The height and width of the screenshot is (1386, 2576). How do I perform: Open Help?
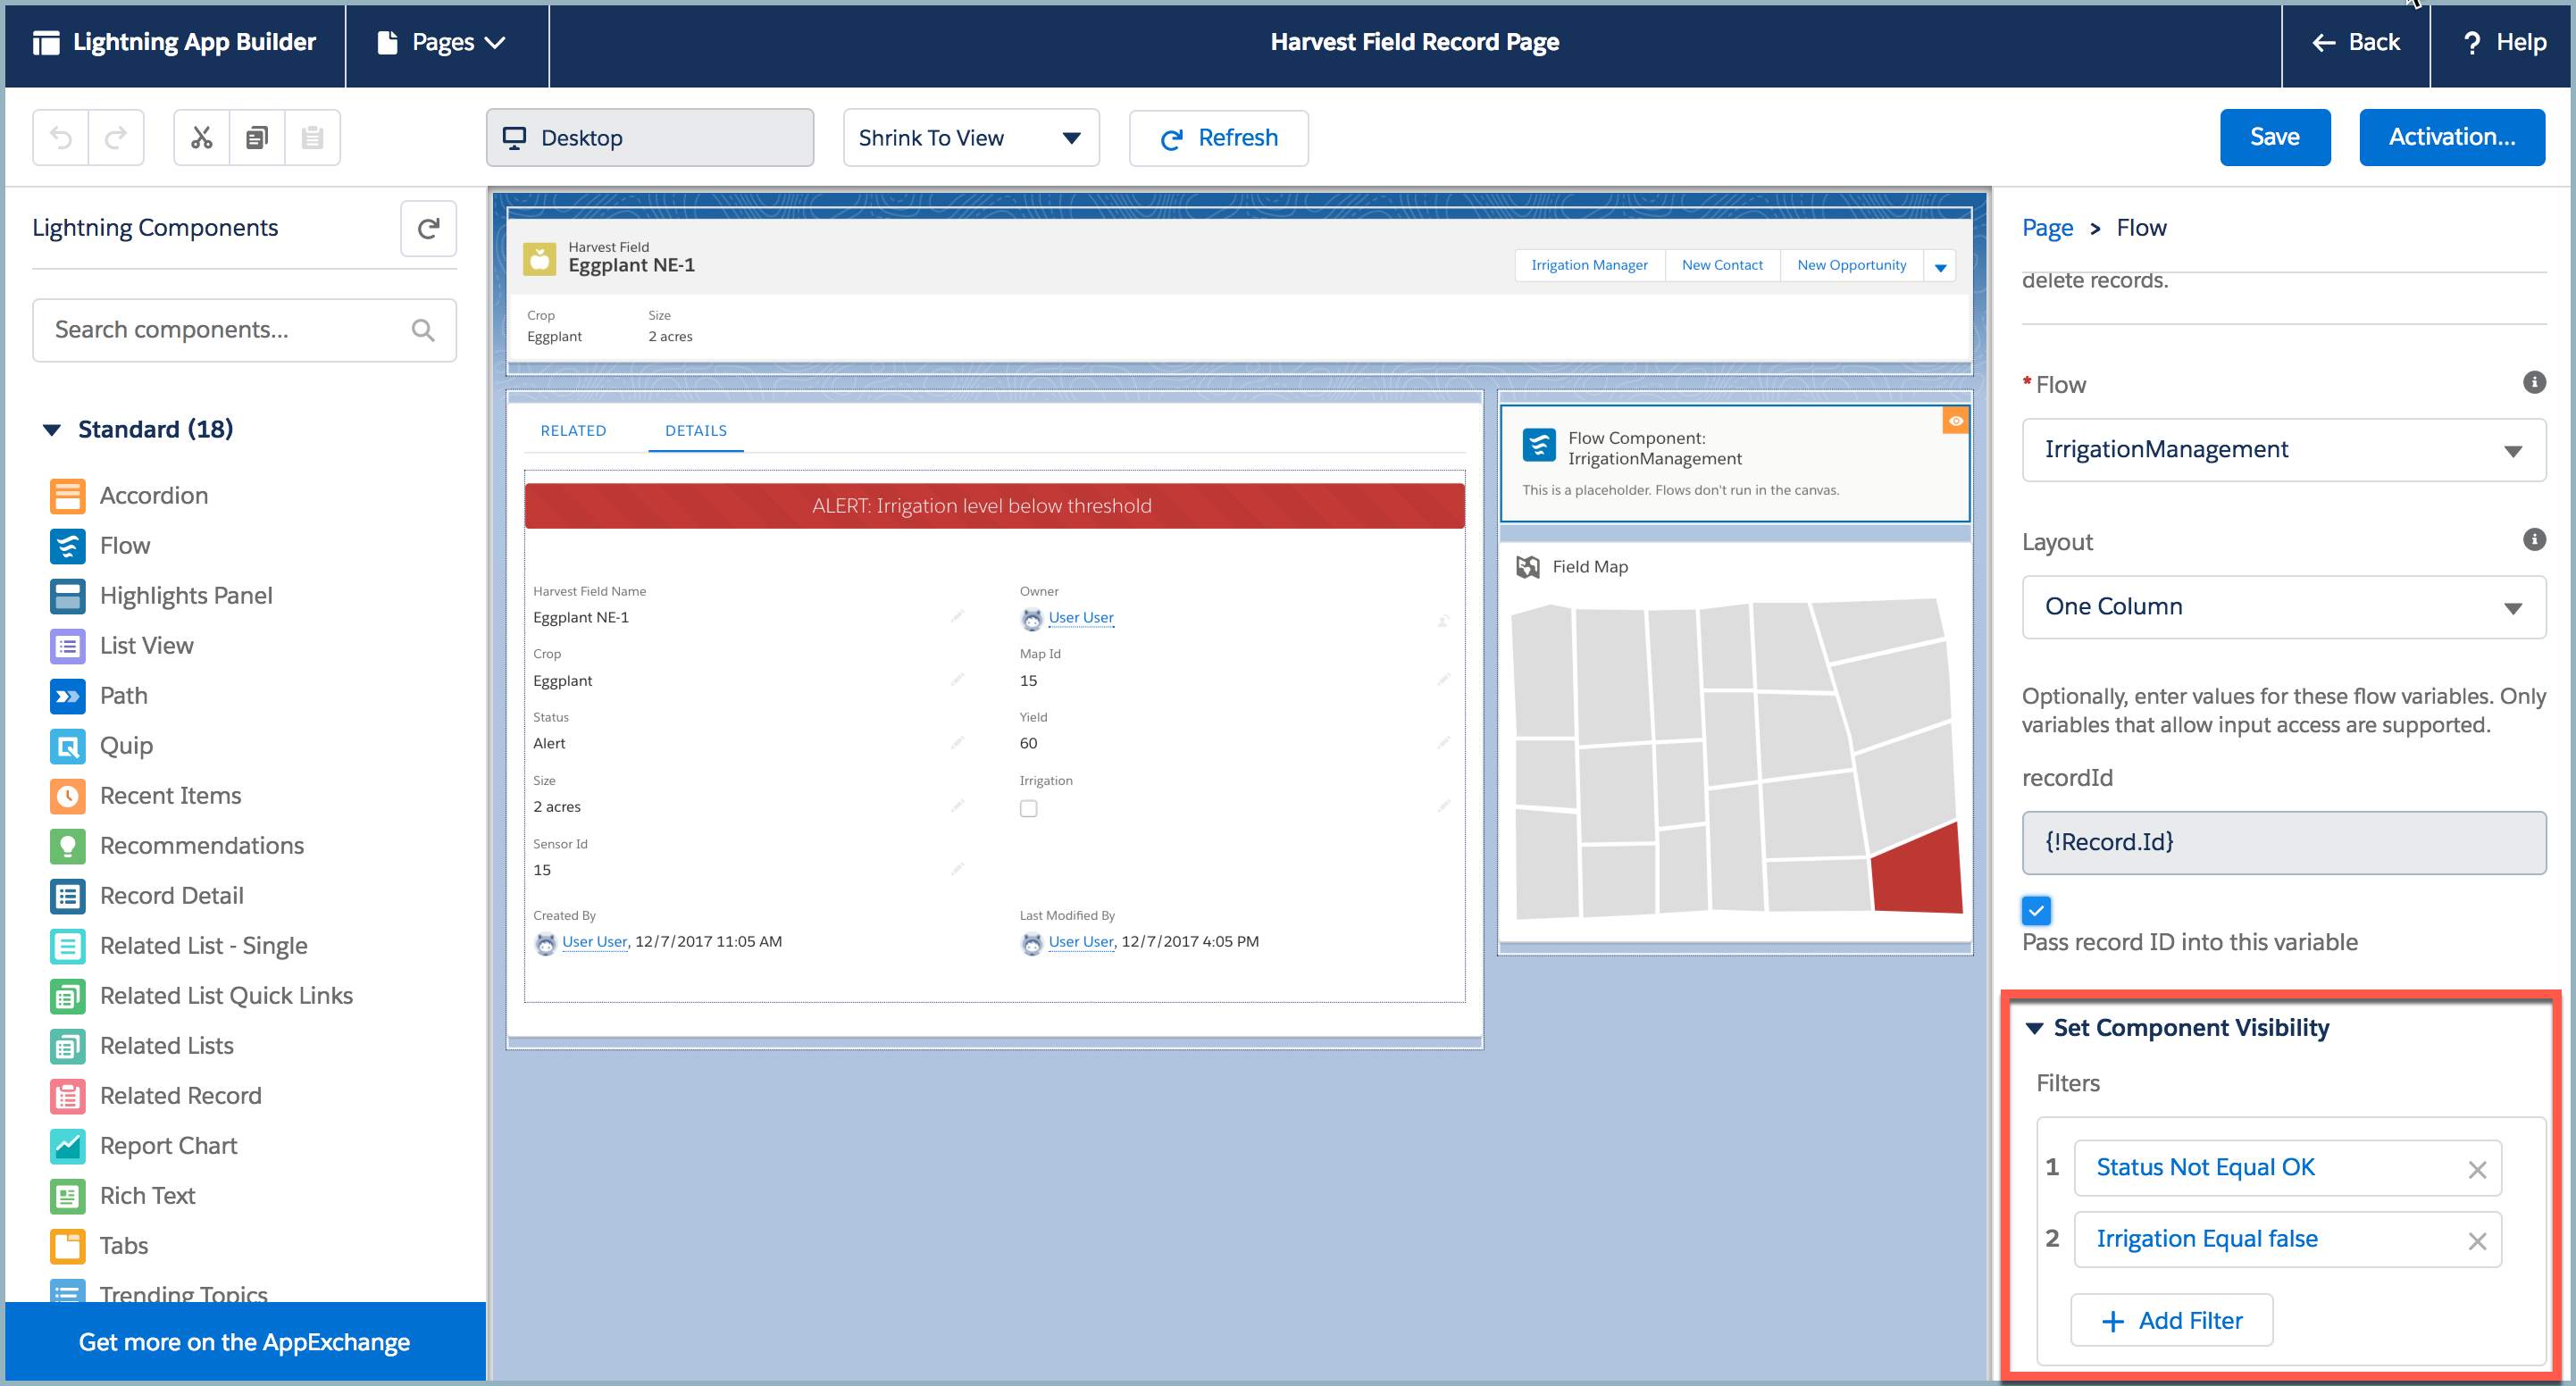[x=2503, y=43]
